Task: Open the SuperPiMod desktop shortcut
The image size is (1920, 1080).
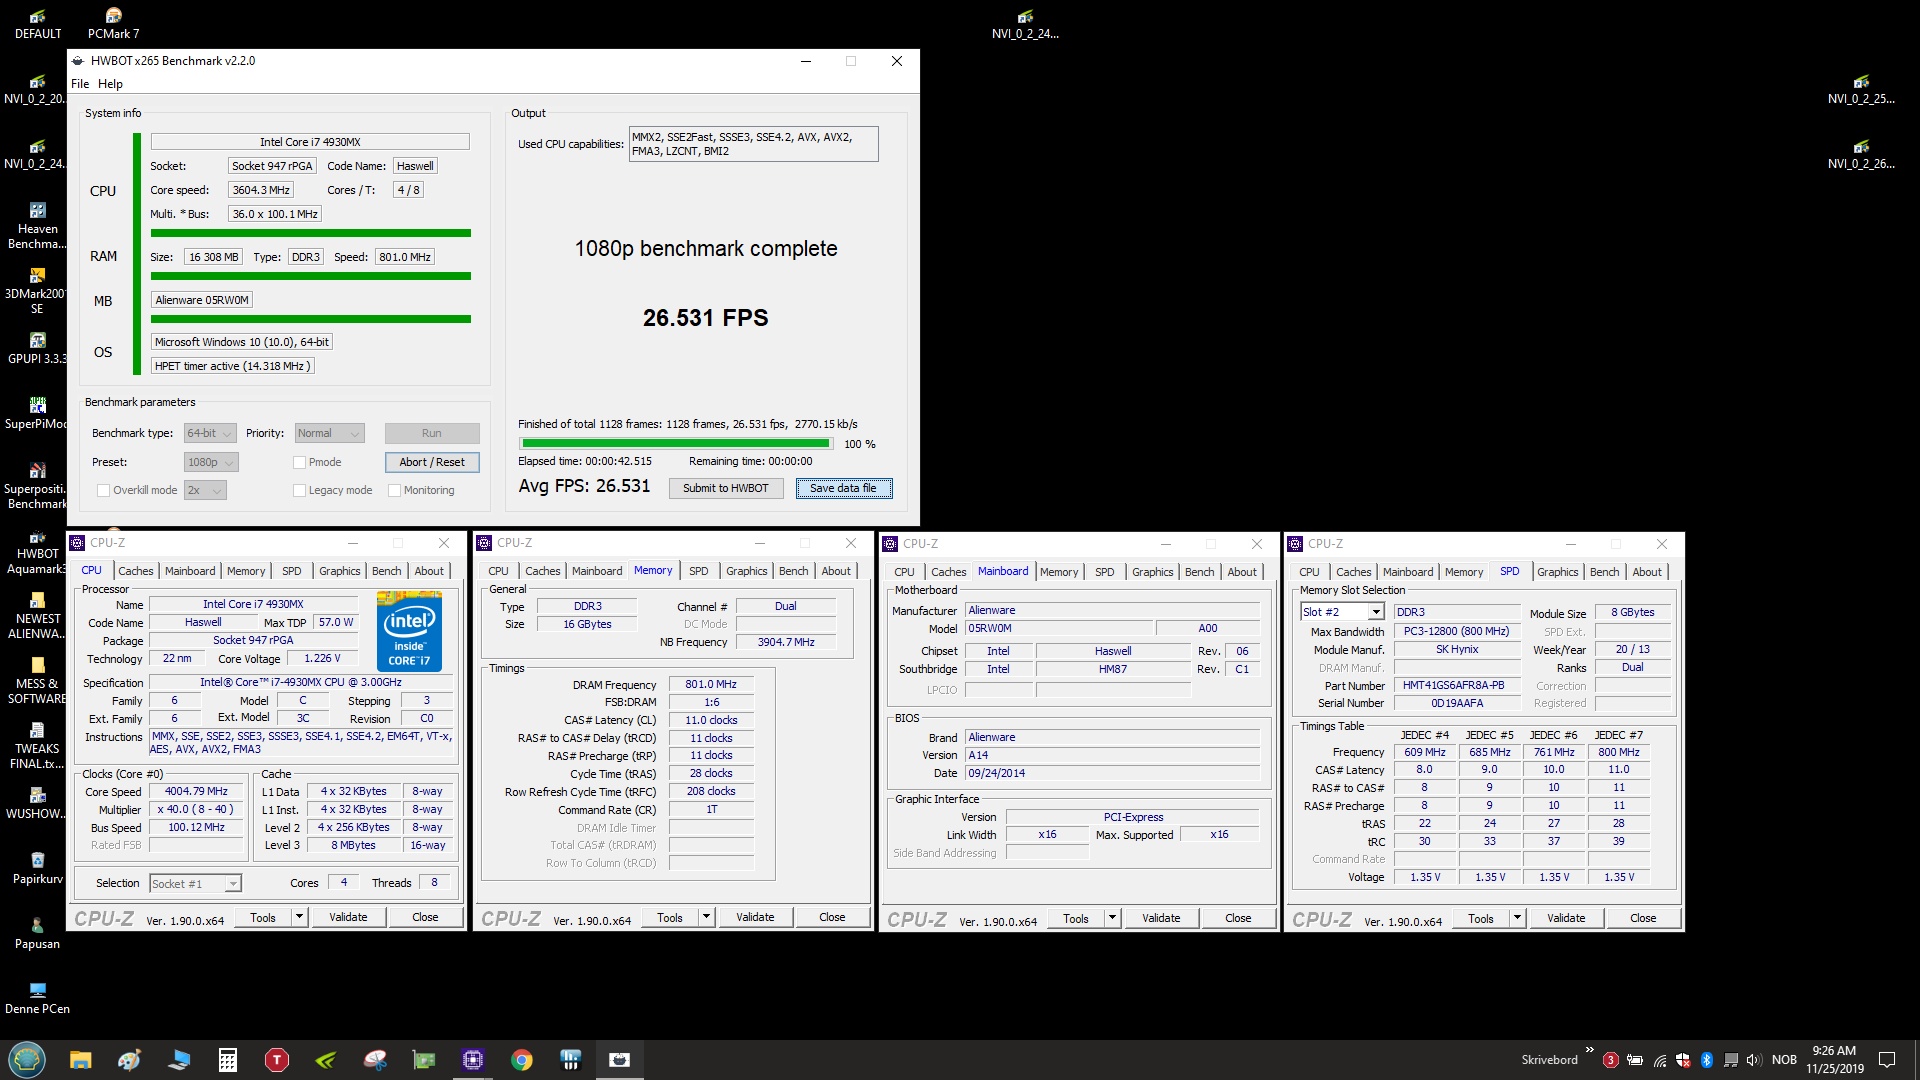Action: 37,413
